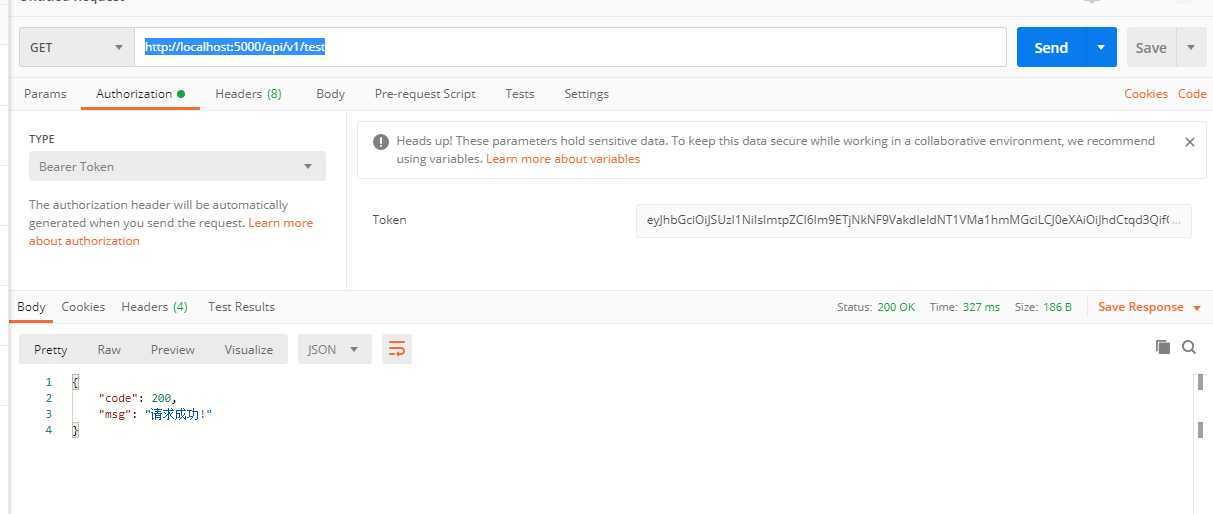
Task: Click the request URL field
Action: pos(570,47)
